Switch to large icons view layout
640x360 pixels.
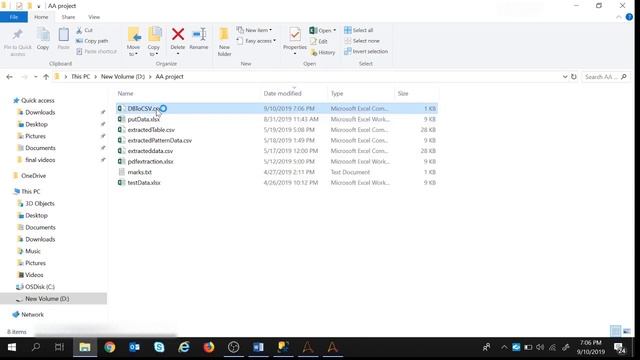(x=627, y=331)
